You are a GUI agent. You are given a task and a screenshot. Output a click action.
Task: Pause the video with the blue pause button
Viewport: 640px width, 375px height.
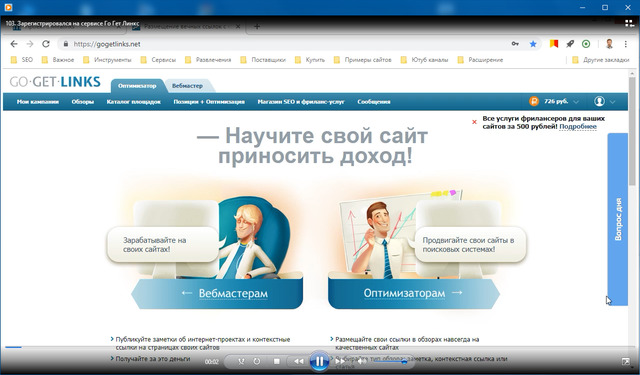coord(319,361)
